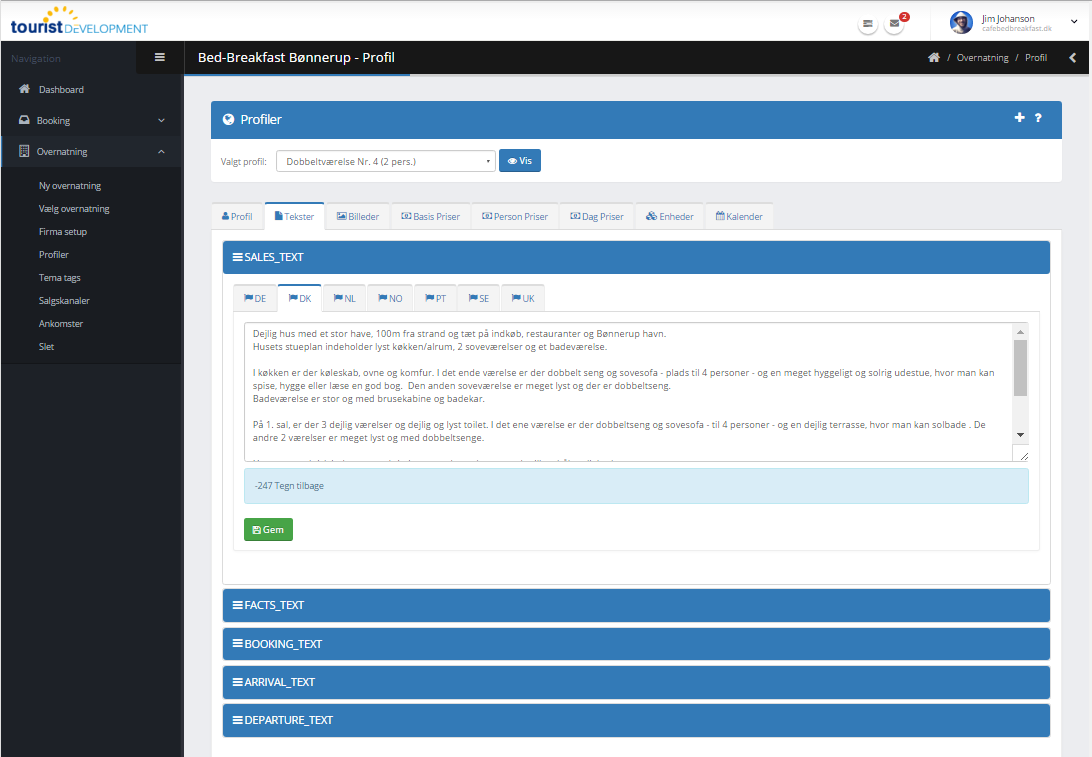Expand the BOOKING_TEXT section

click(636, 644)
